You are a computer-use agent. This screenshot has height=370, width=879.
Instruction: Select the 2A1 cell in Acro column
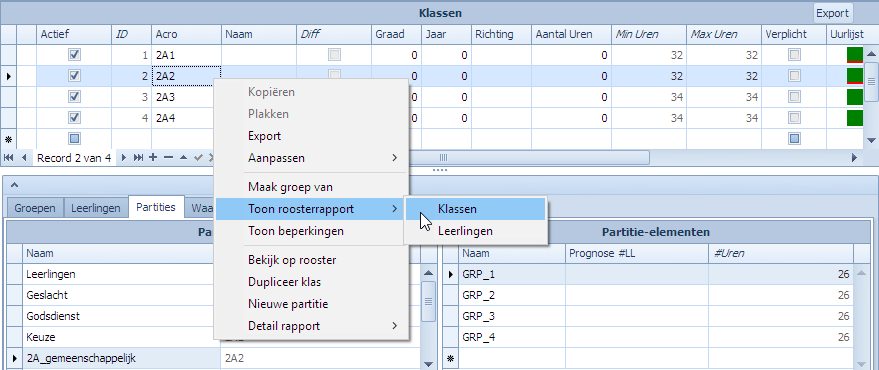point(186,55)
